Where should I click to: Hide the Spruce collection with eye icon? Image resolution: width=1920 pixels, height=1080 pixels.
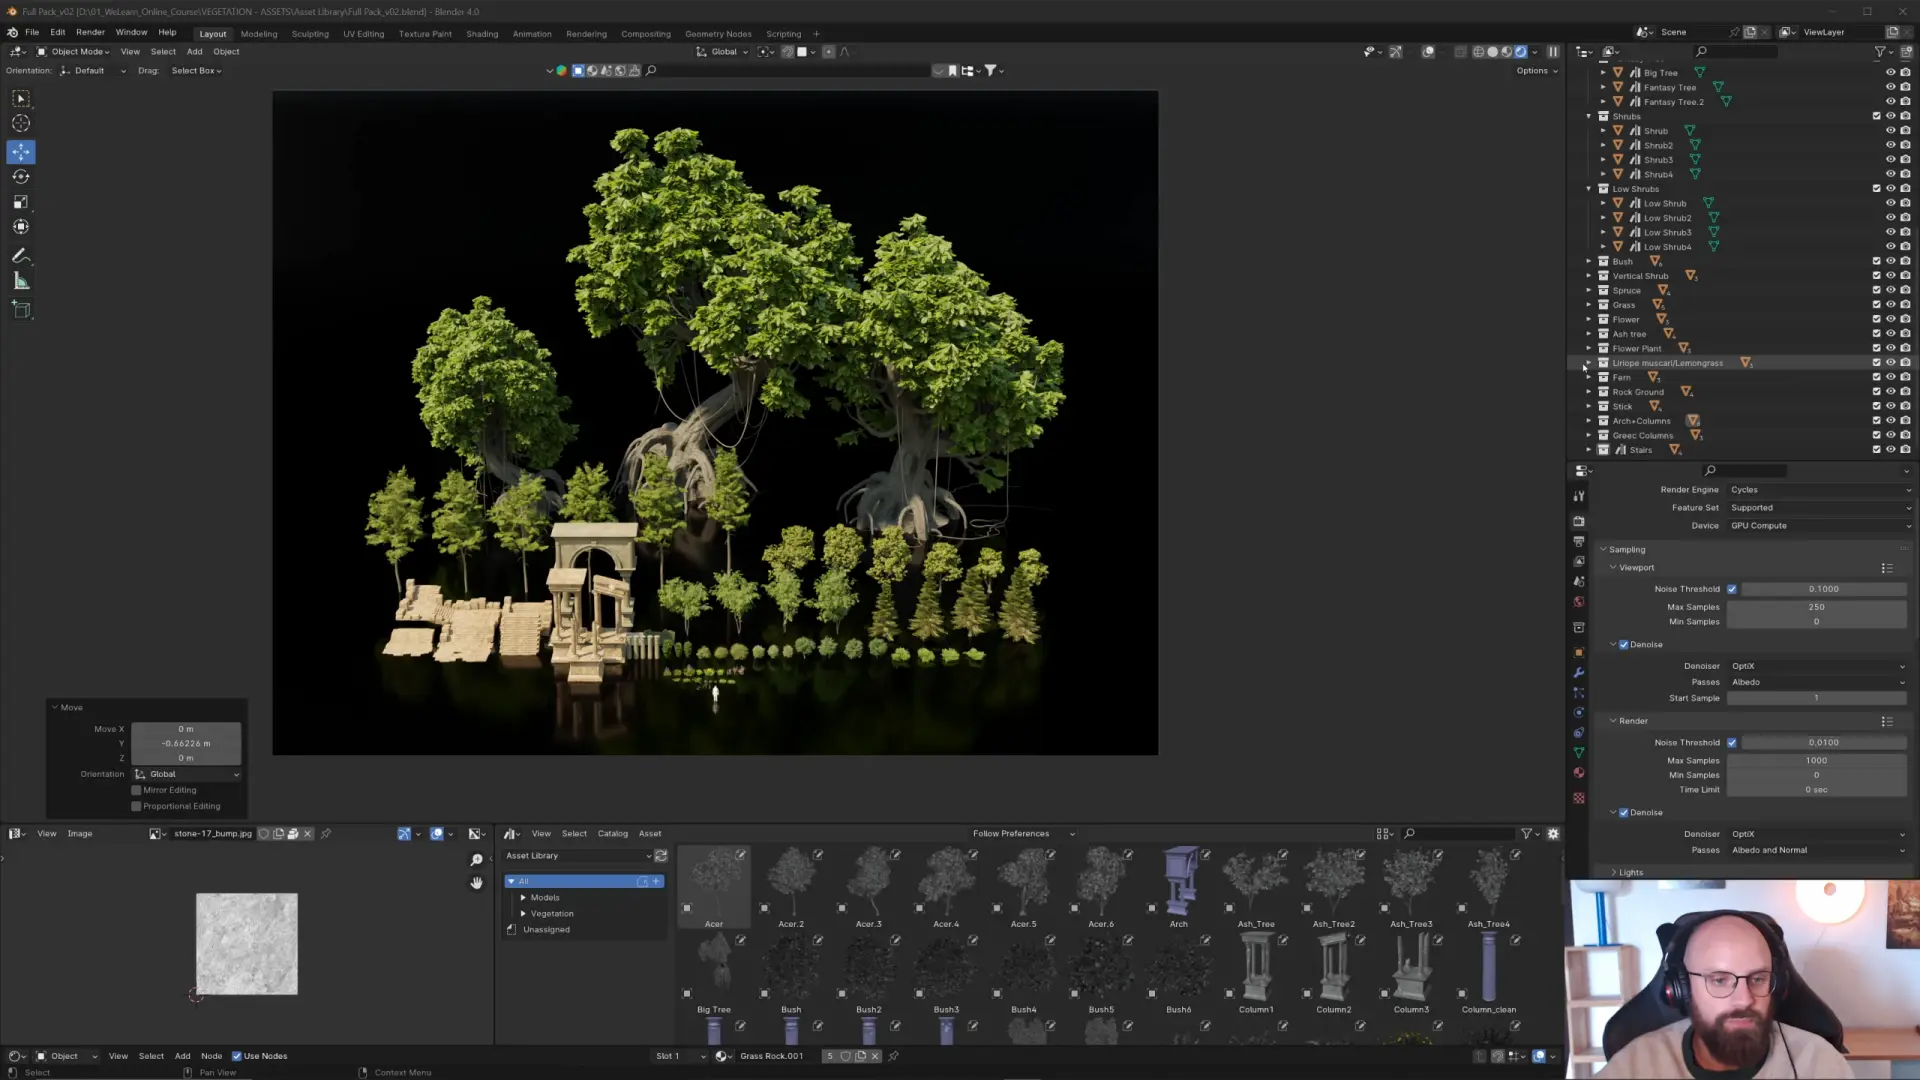click(x=1891, y=291)
